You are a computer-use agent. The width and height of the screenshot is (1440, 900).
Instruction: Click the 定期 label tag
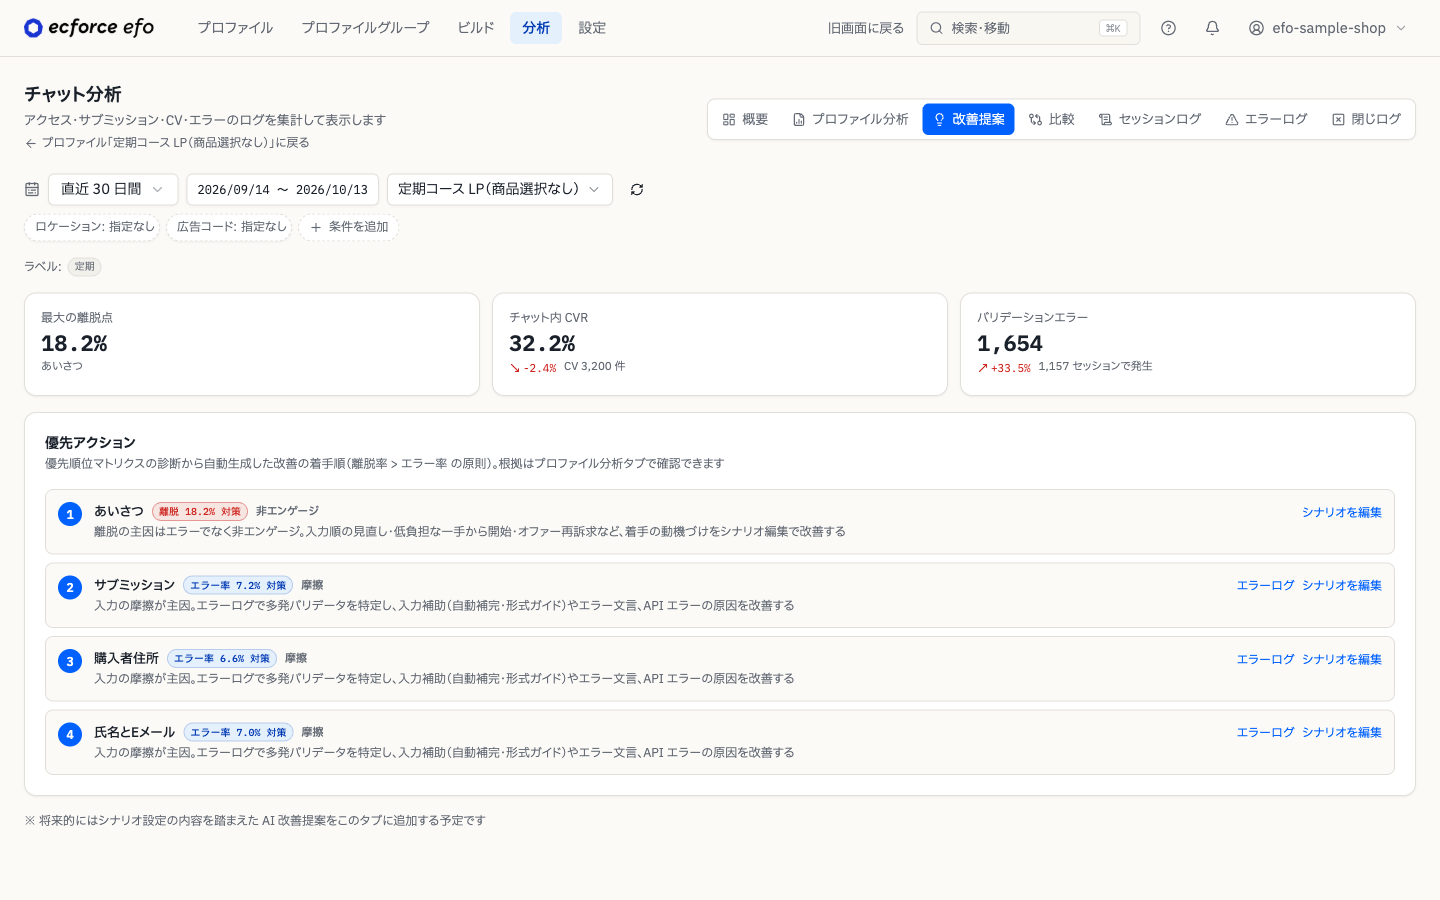click(85, 267)
